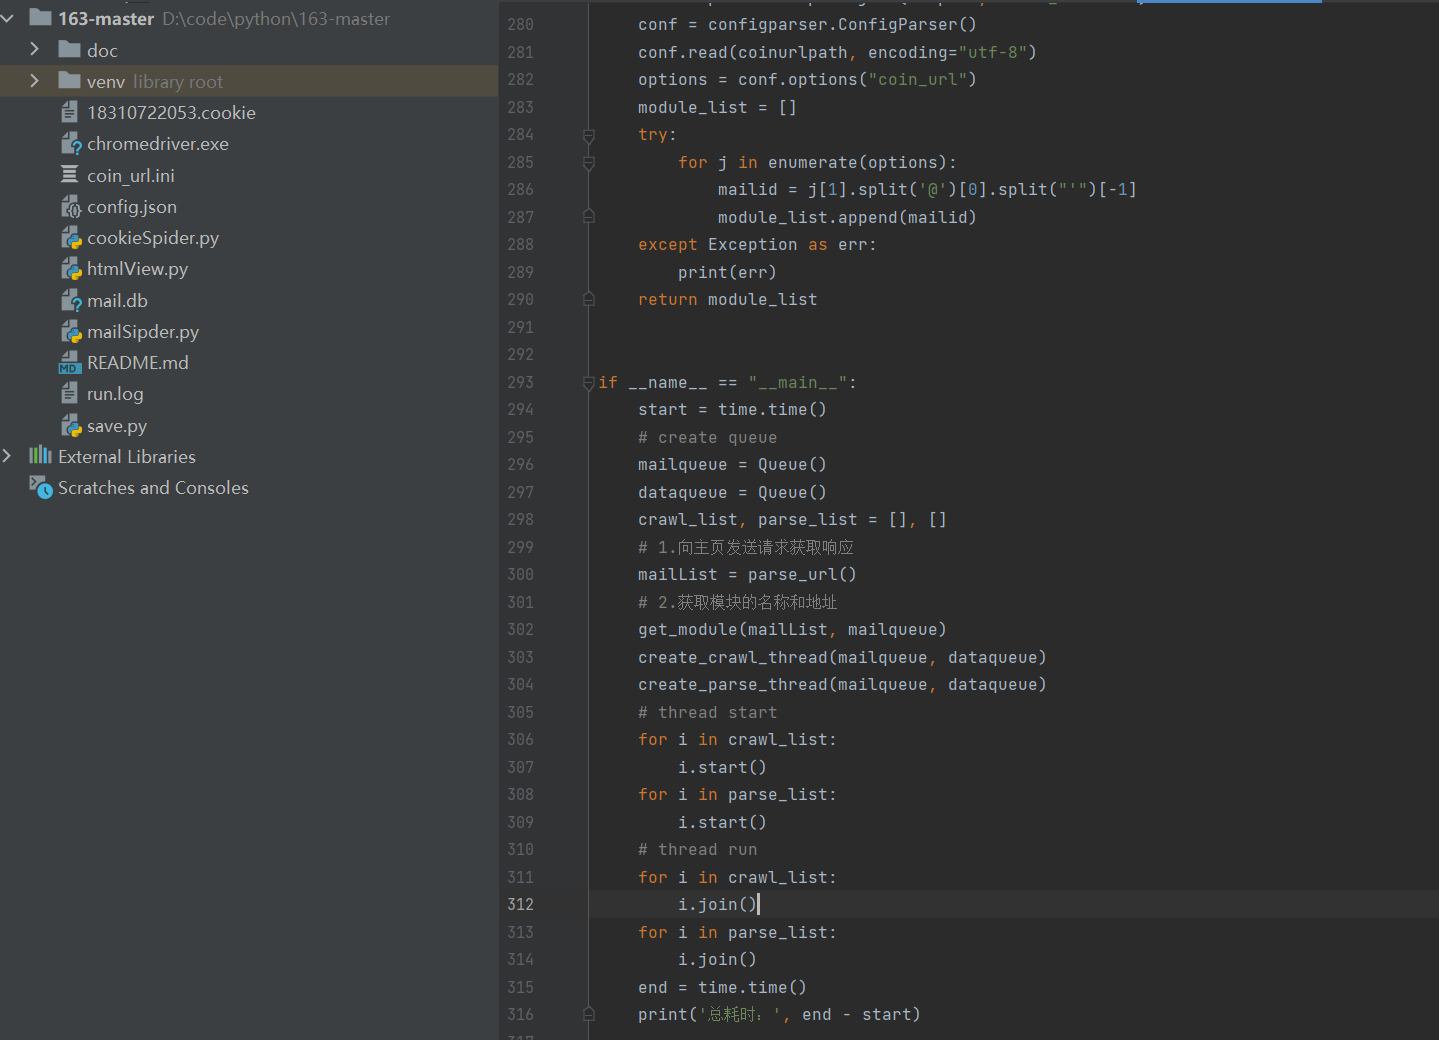Click 'options = conf.options' line 282
The width and height of the screenshot is (1439, 1040).
point(807,80)
